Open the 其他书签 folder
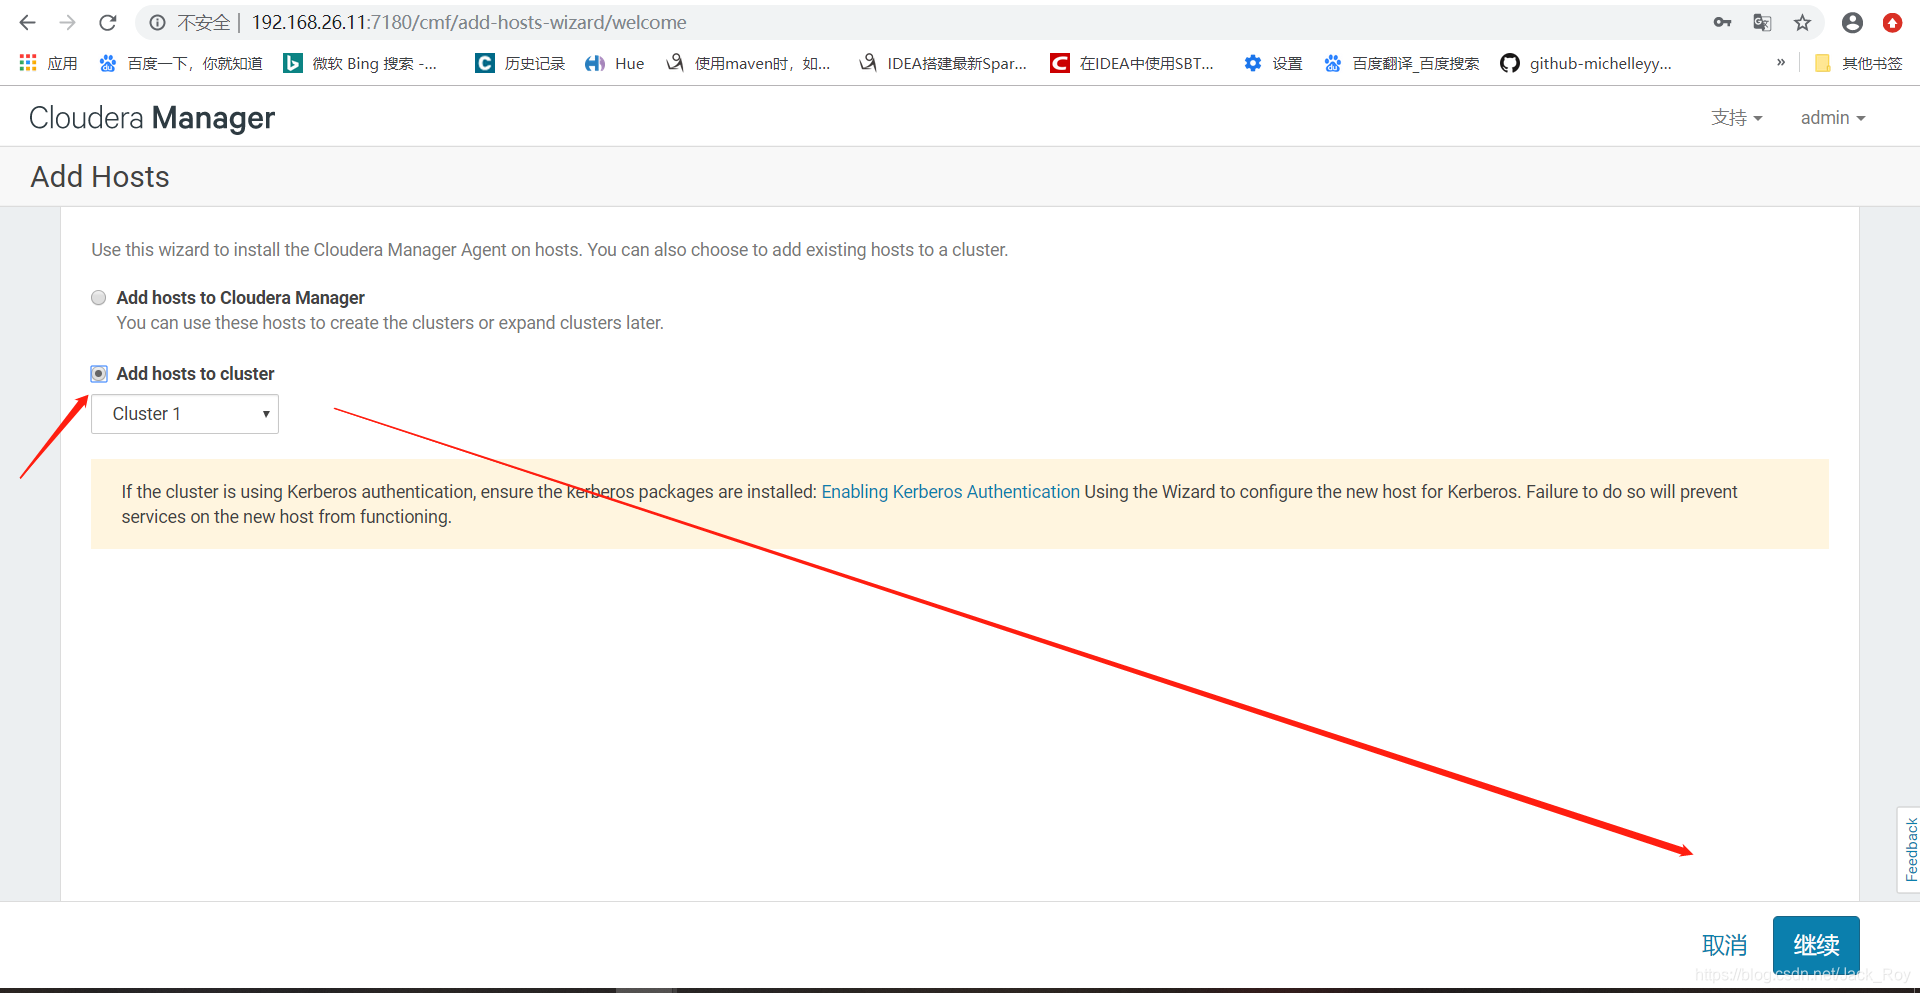1920x993 pixels. [1858, 63]
